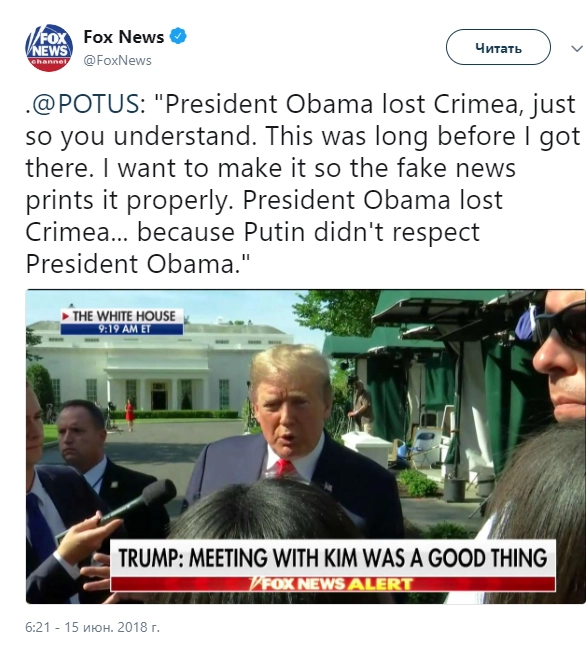This screenshot has width=586, height=646.
Task: Open the @FoxNews handle link
Action: point(117,61)
